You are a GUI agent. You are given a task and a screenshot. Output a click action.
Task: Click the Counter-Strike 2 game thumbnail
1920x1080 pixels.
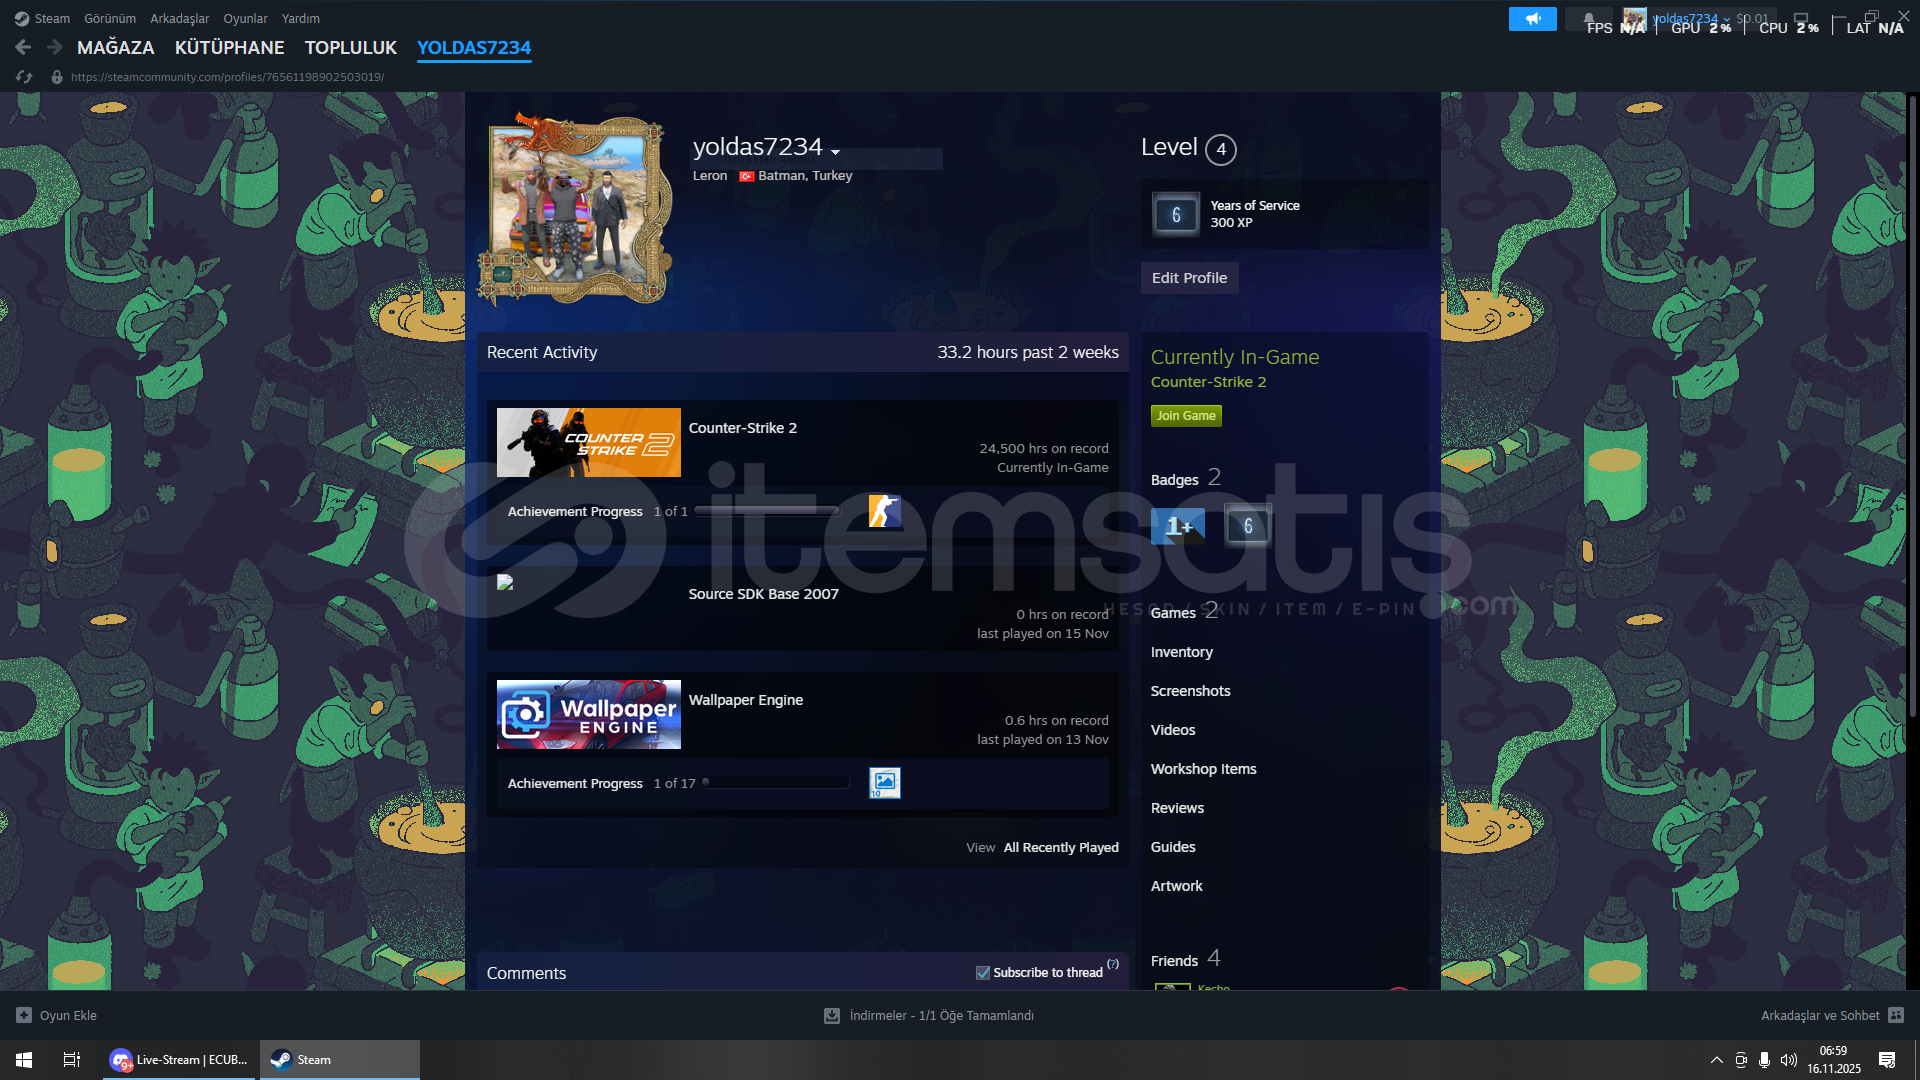[588, 442]
